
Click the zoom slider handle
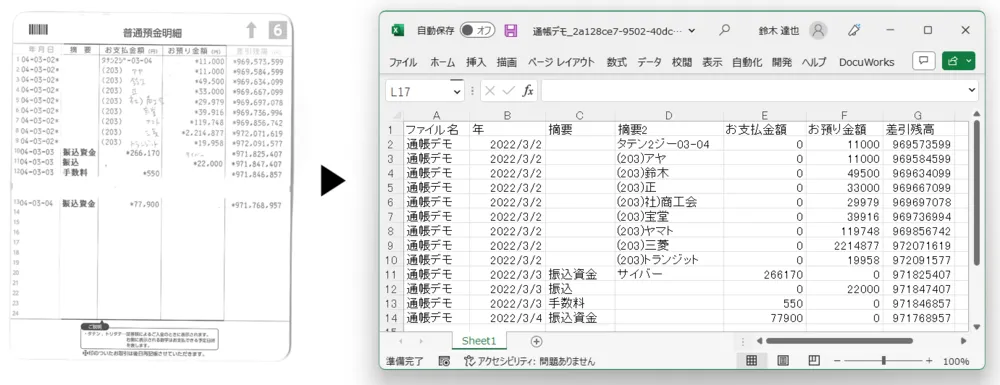point(883,361)
